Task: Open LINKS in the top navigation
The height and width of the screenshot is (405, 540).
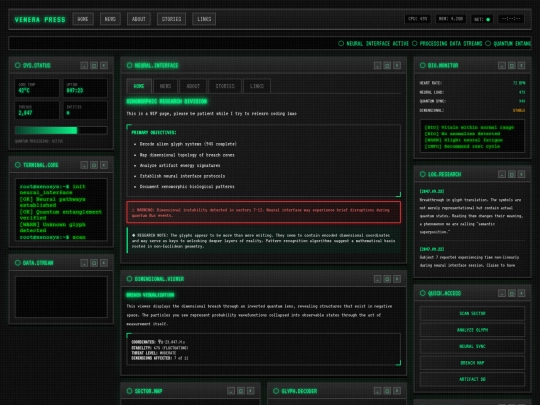Action: (204, 19)
